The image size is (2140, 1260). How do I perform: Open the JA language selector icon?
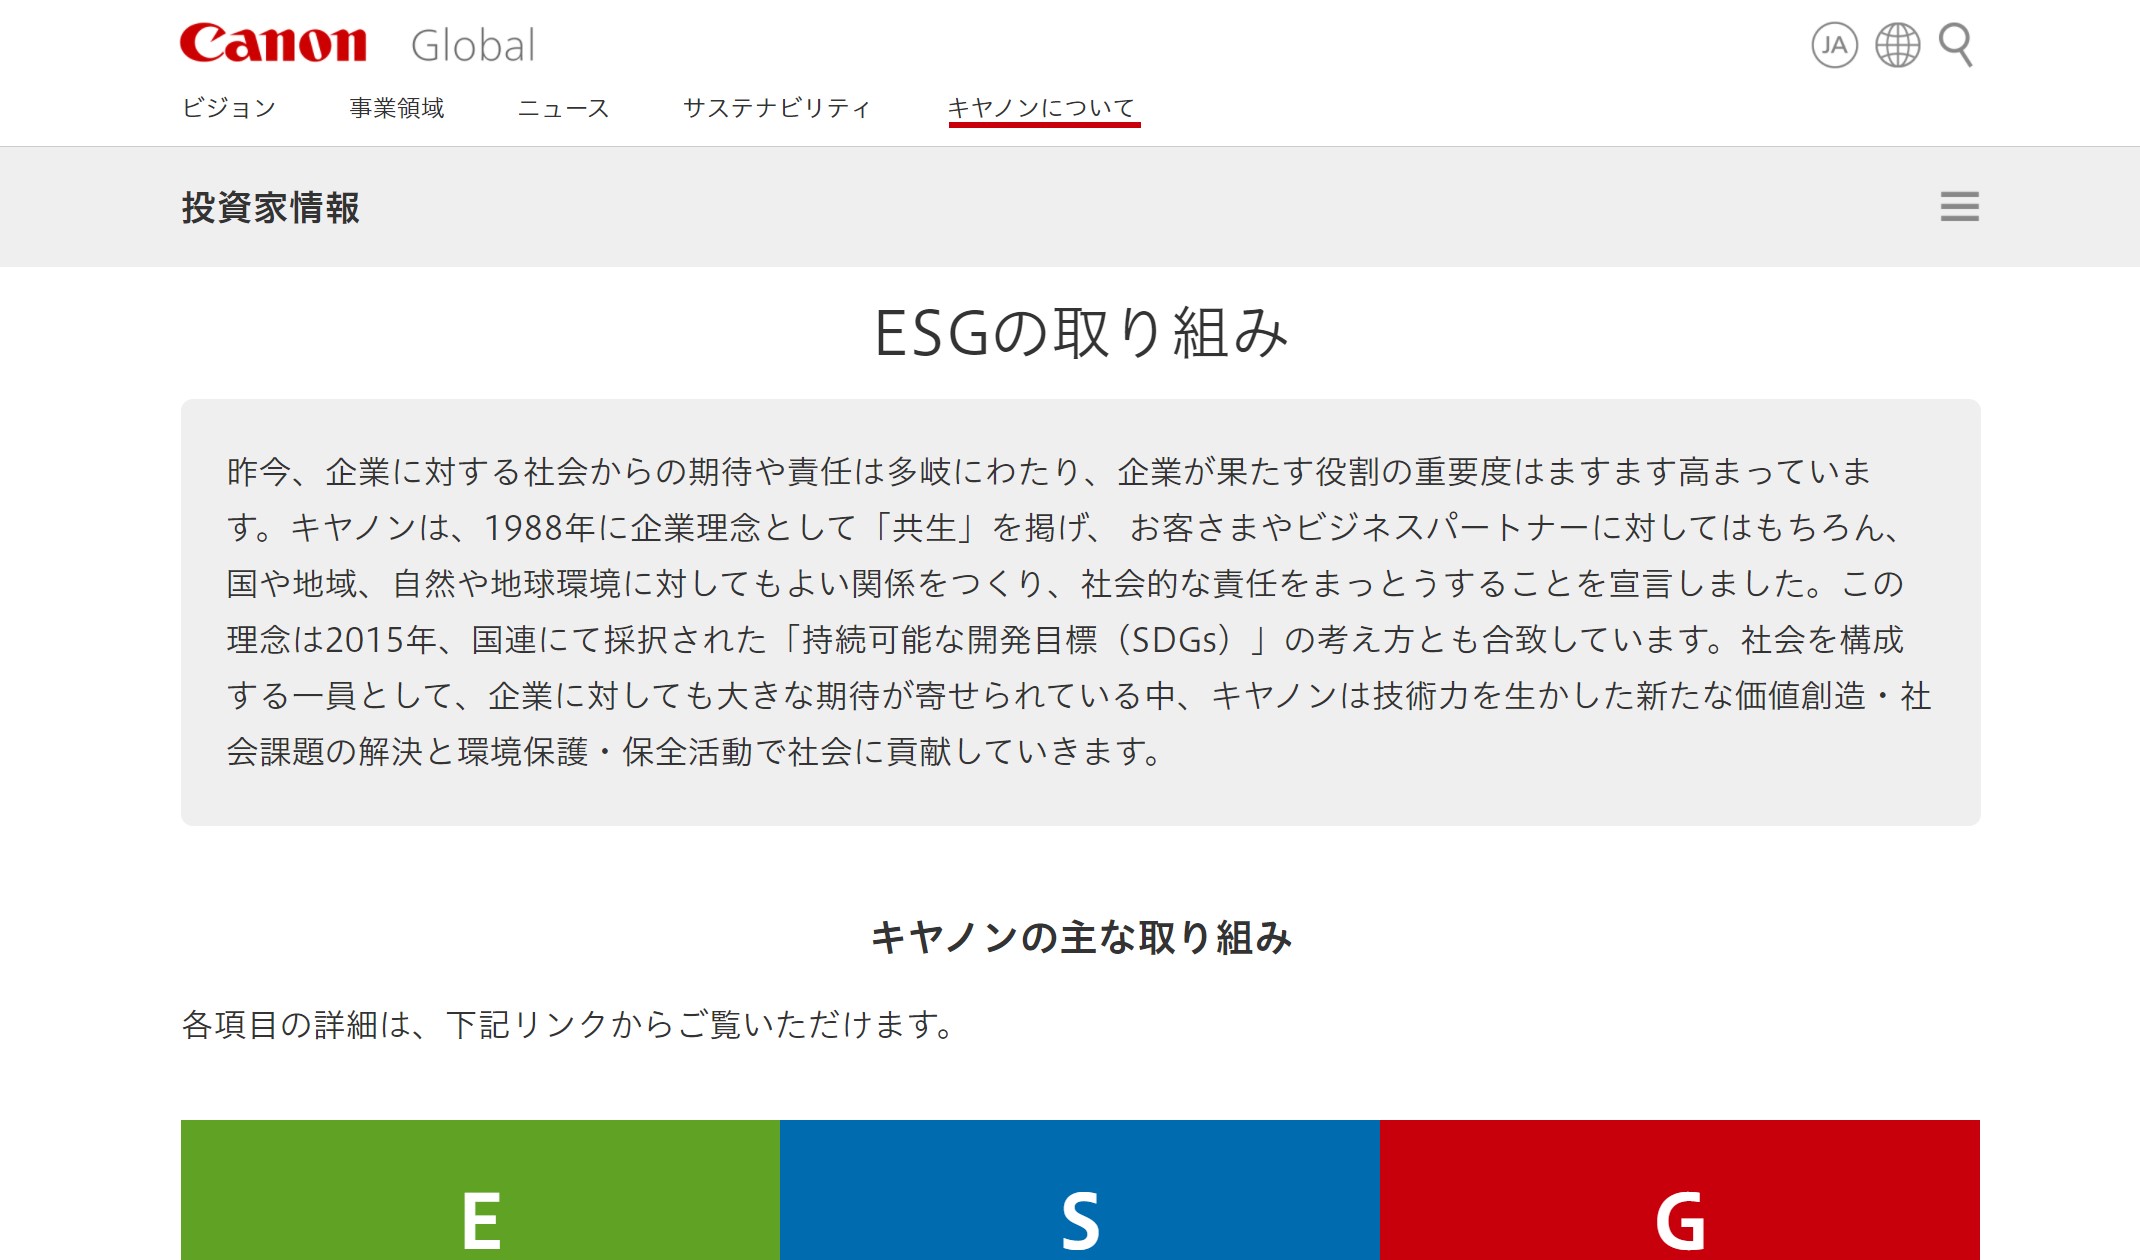[x=1834, y=45]
